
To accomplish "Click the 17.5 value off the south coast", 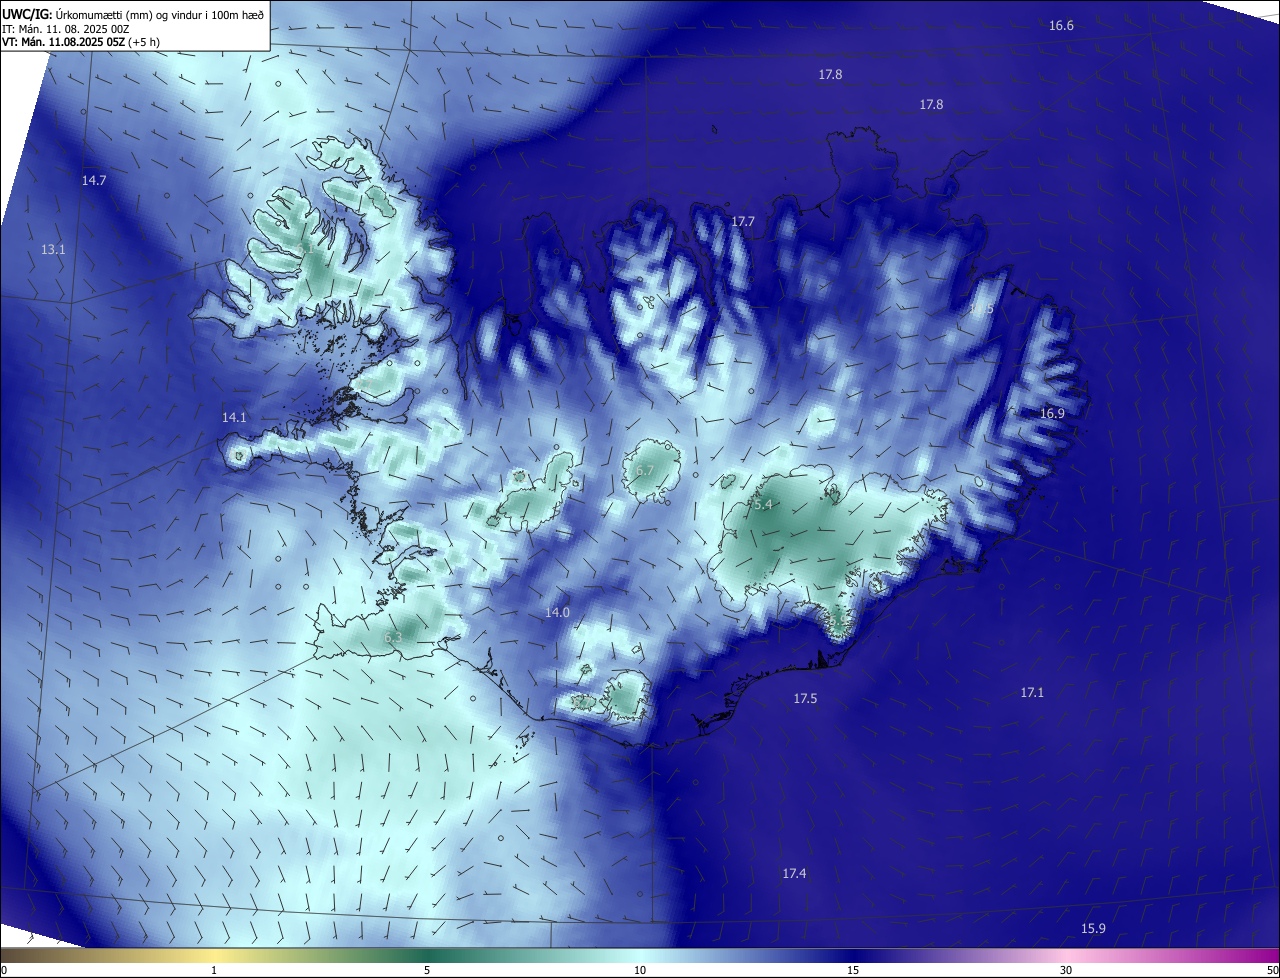I will pyautogui.click(x=805, y=699).
